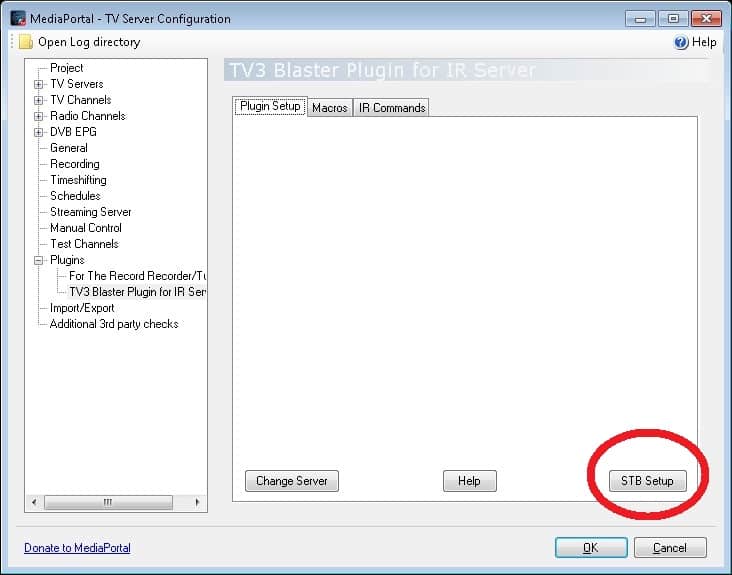The height and width of the screenshot is (575, 732).
Task: Expand the TV Channels tree node
Action: [39, 100]
